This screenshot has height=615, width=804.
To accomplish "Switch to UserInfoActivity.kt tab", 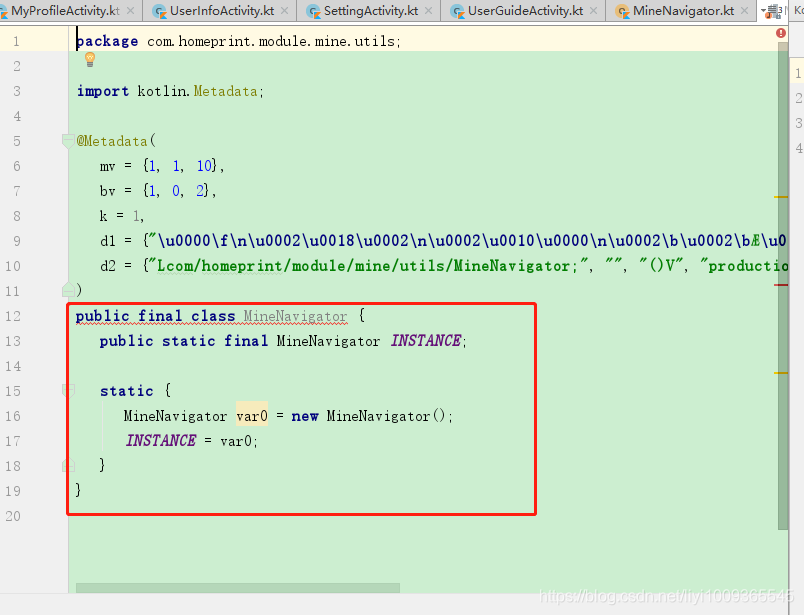I will [x=222, y=10].
